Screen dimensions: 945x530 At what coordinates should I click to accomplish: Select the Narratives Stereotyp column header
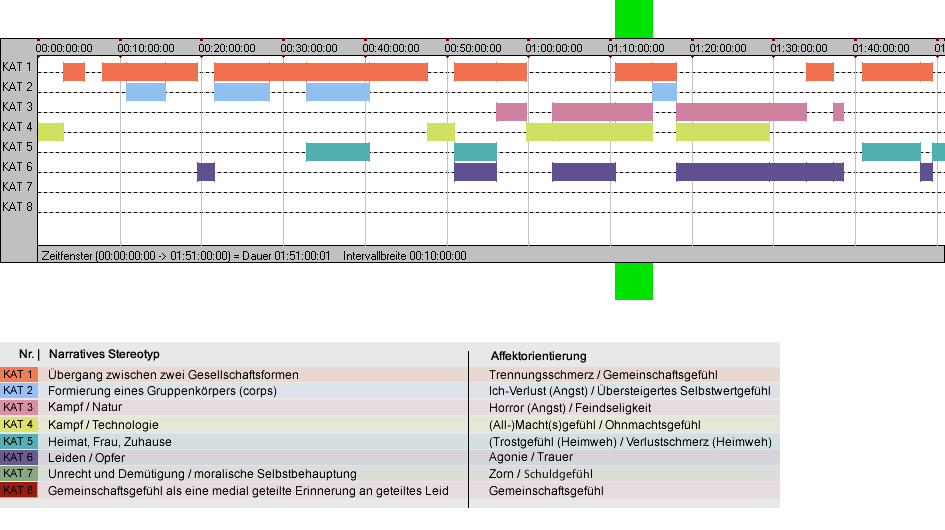click(x=104, y=354)
